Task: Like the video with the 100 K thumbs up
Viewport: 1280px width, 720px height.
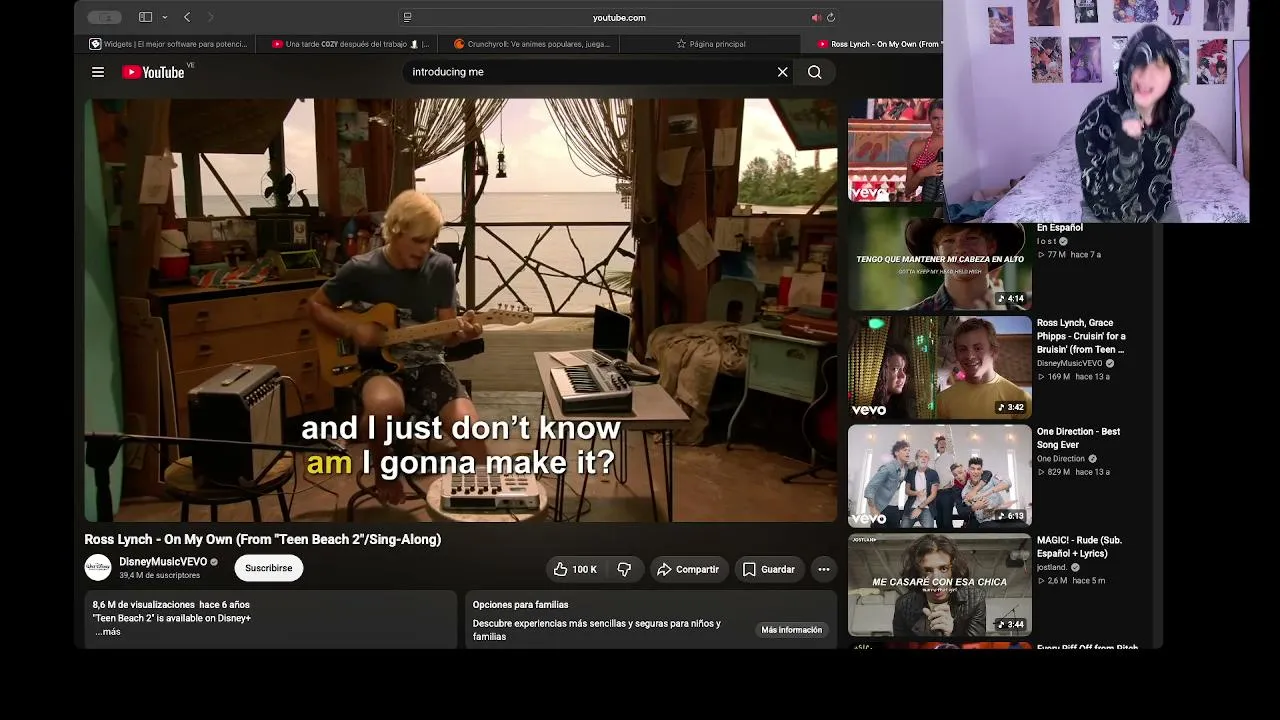Action: pos(574,569)
